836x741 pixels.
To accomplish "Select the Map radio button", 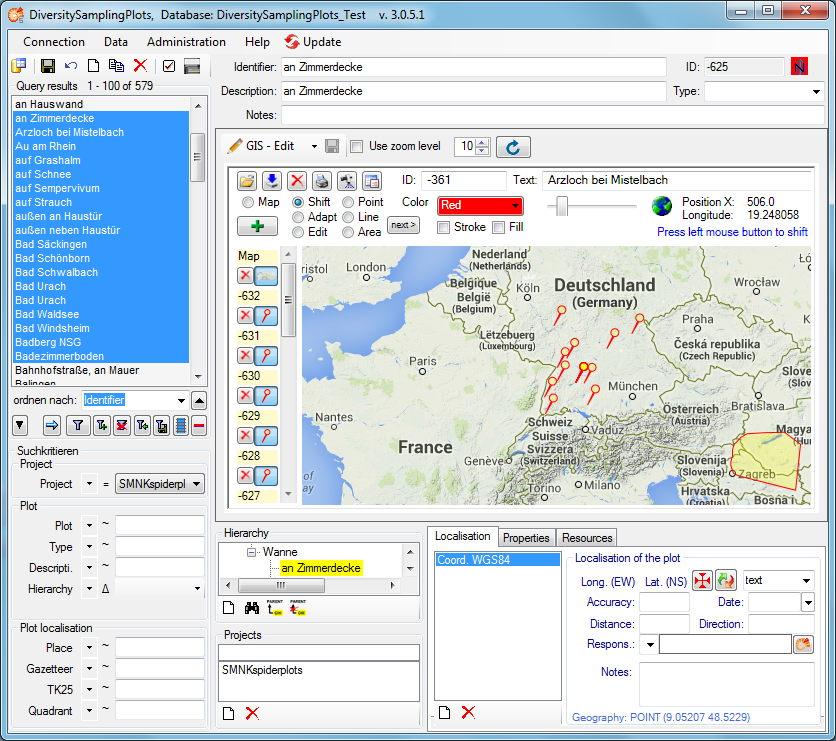I will pos(248,202).
